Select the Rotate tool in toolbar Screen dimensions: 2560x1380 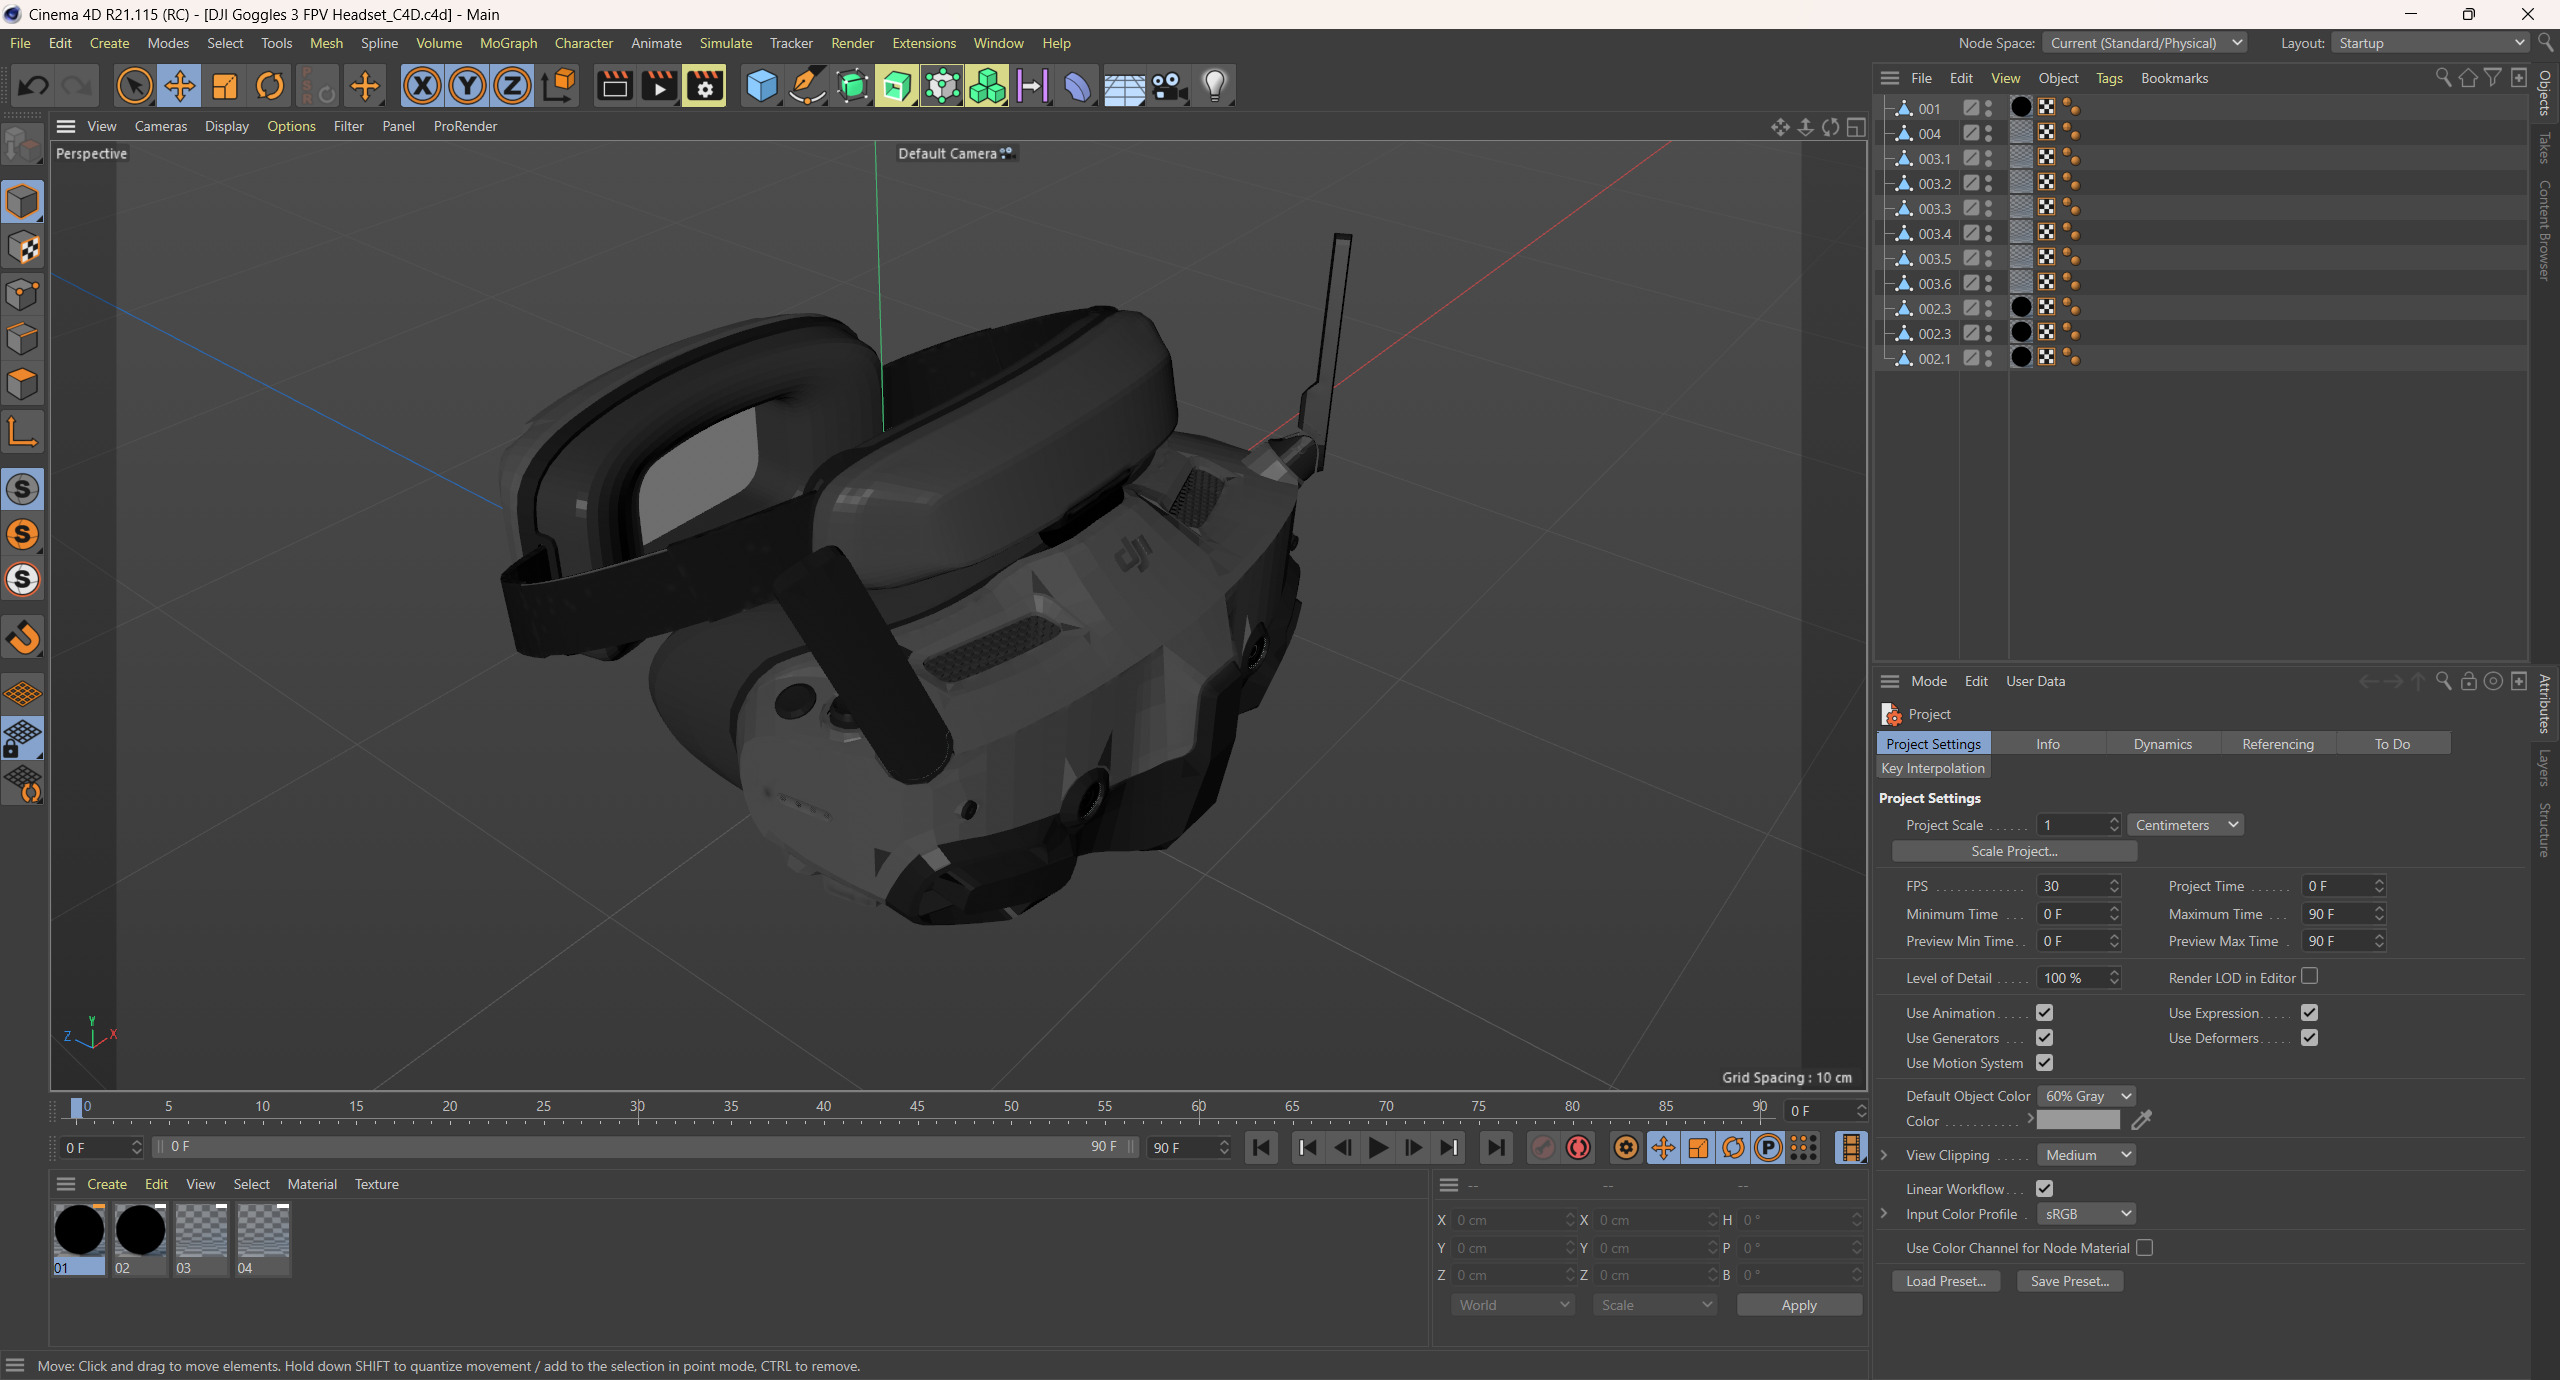click(x=270, y=86)
